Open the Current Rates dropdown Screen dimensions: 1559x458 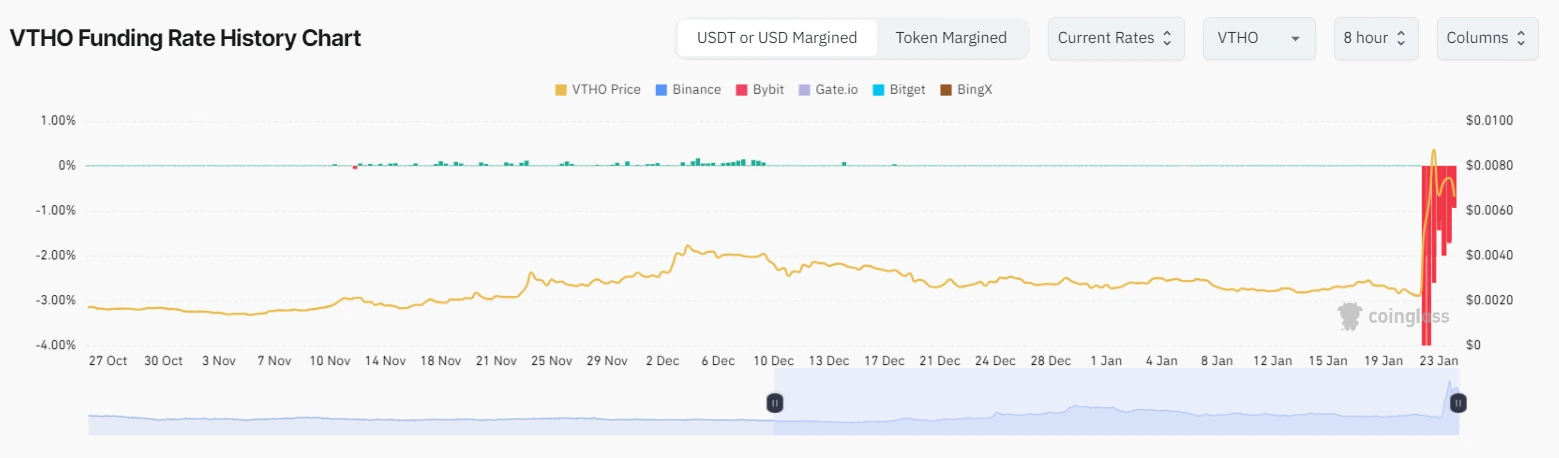[1116, 38]
